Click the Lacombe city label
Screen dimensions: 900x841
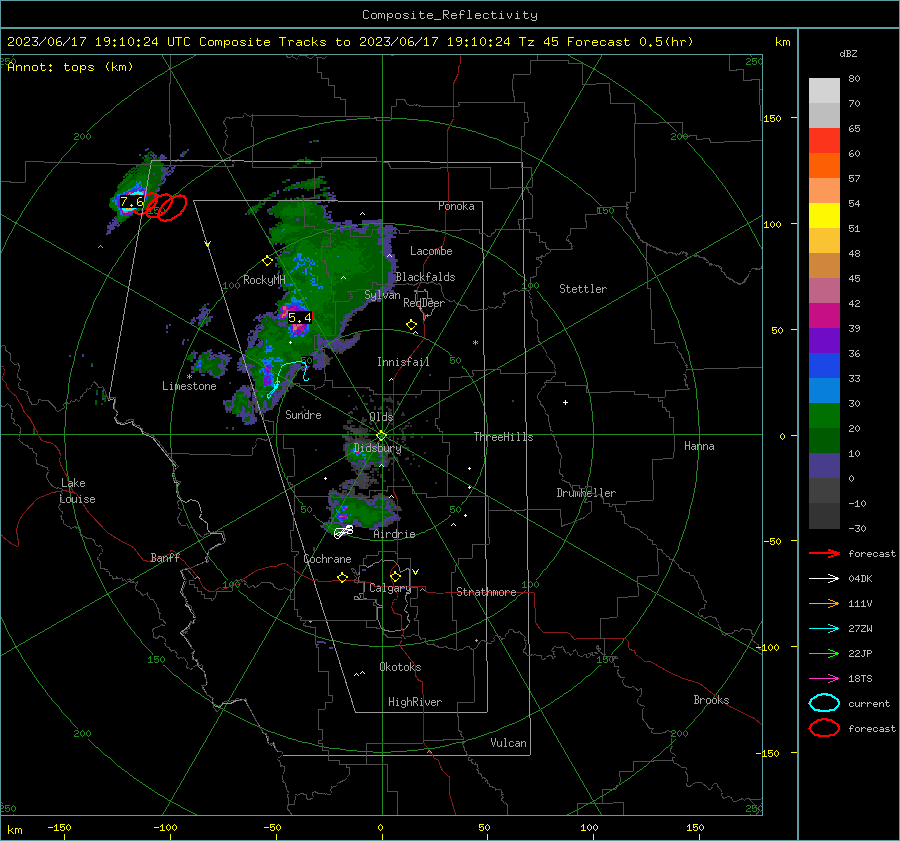tap(431, 251)
